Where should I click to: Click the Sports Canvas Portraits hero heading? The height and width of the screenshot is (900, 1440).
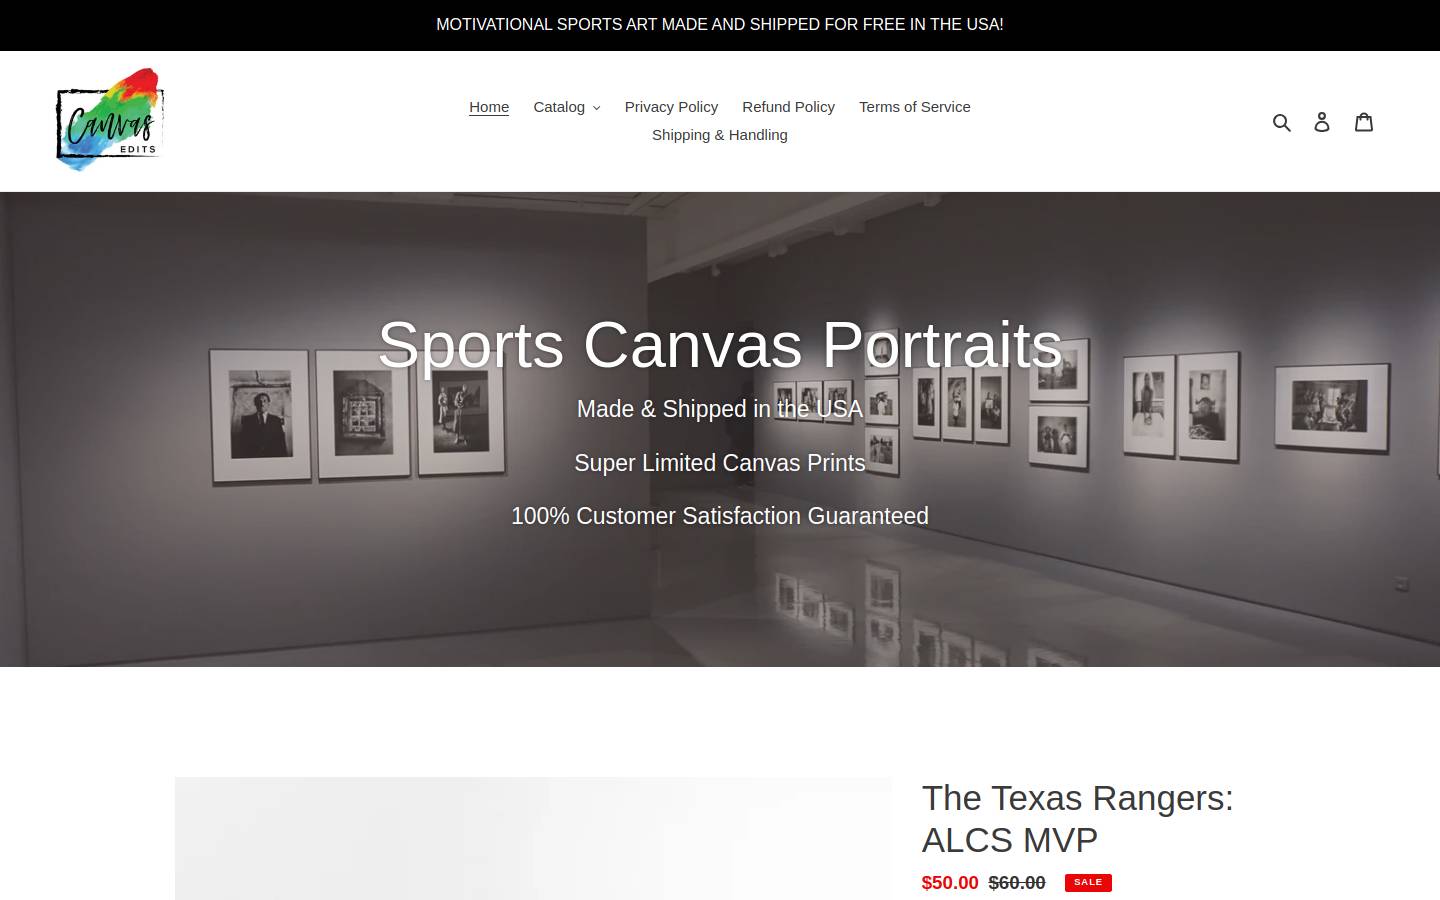[720, 345]
